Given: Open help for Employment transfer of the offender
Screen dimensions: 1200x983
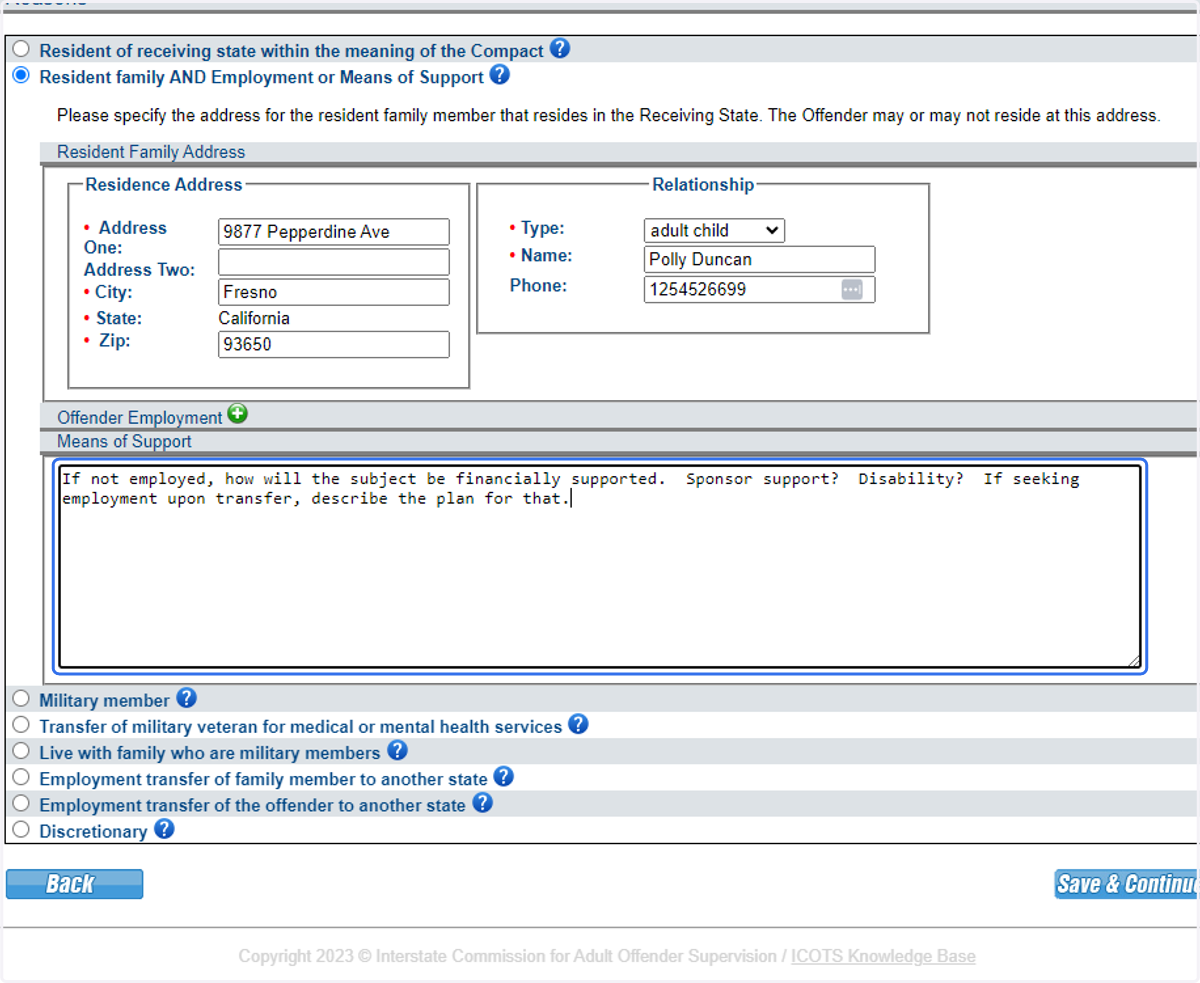Looking at the screenshot, I should coord(482,802).
